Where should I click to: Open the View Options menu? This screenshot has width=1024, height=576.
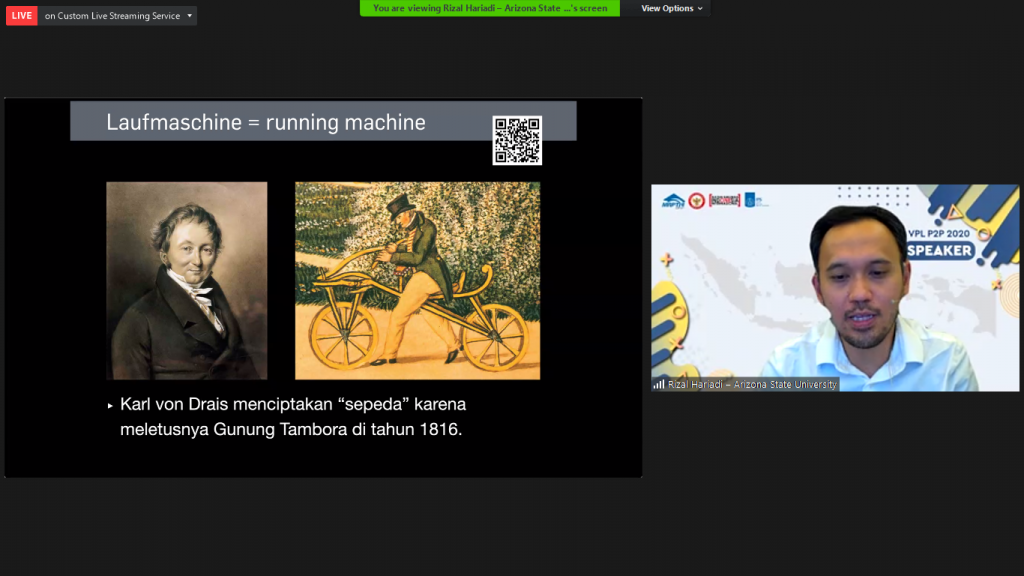[x=667, y=8]
